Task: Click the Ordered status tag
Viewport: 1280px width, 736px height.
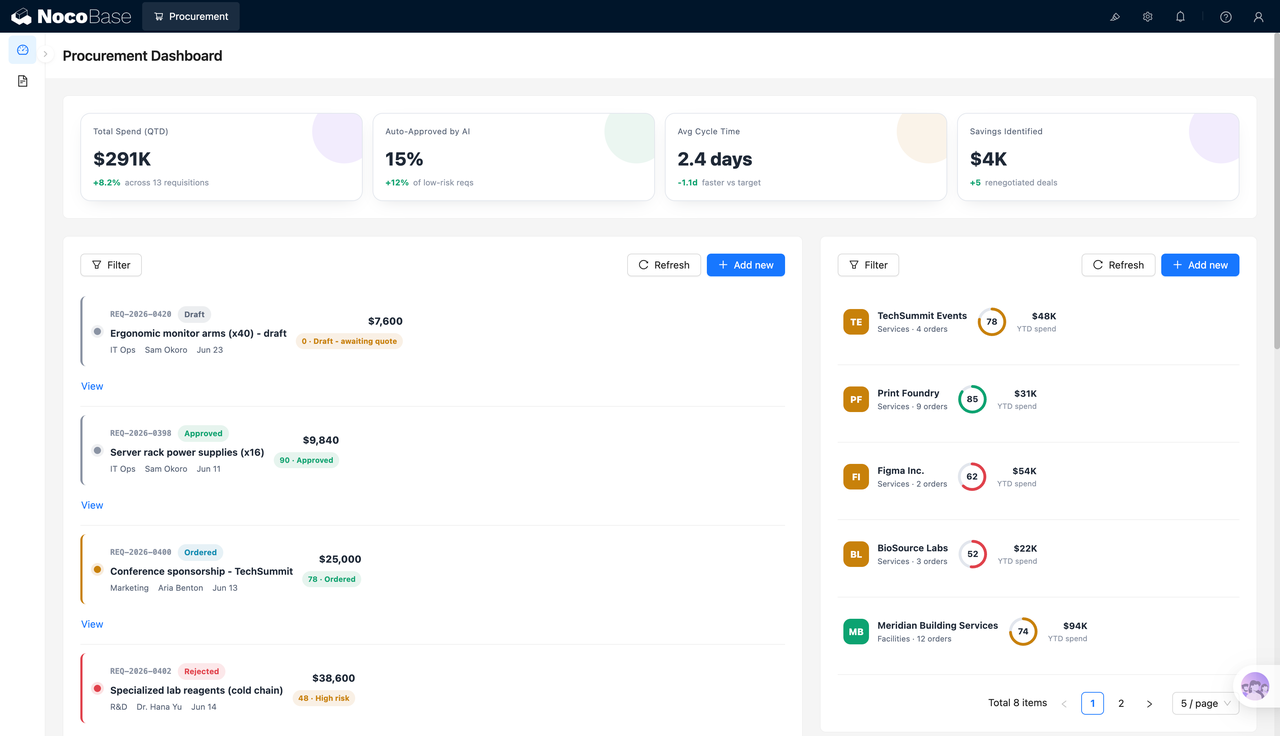Action: tap(201, 552)
